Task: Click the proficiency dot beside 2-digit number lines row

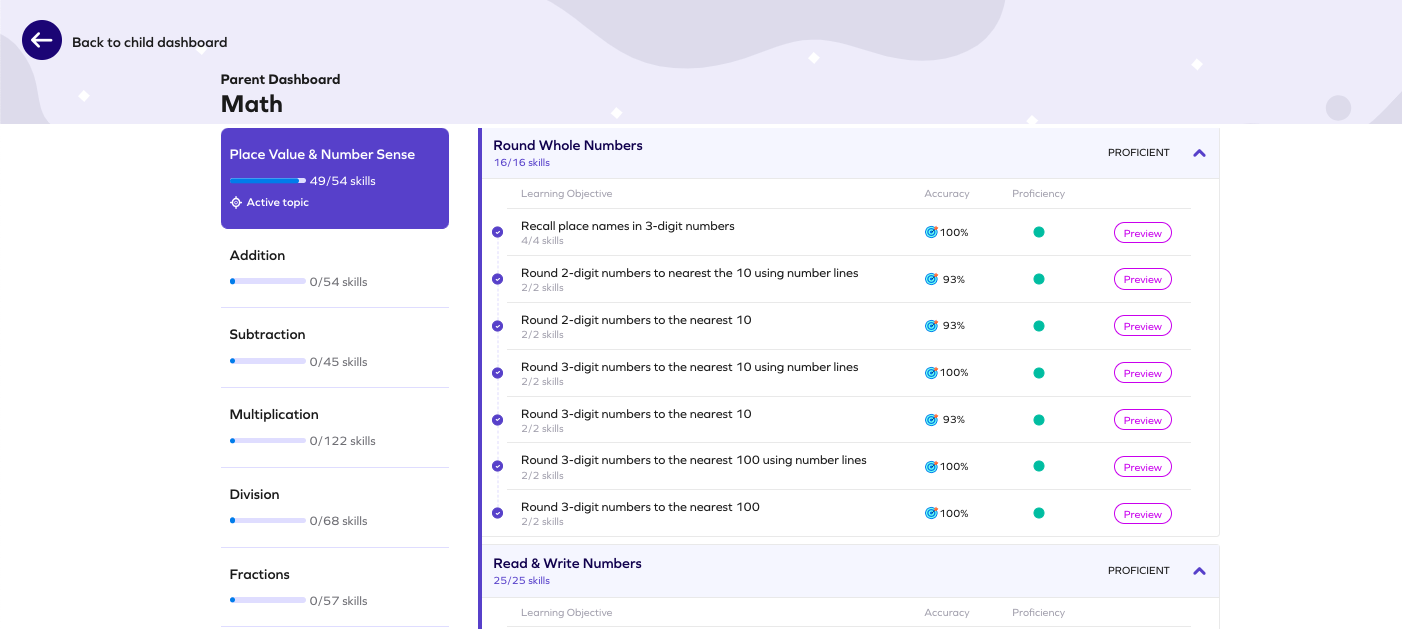Action: [x=1038, y=277]
